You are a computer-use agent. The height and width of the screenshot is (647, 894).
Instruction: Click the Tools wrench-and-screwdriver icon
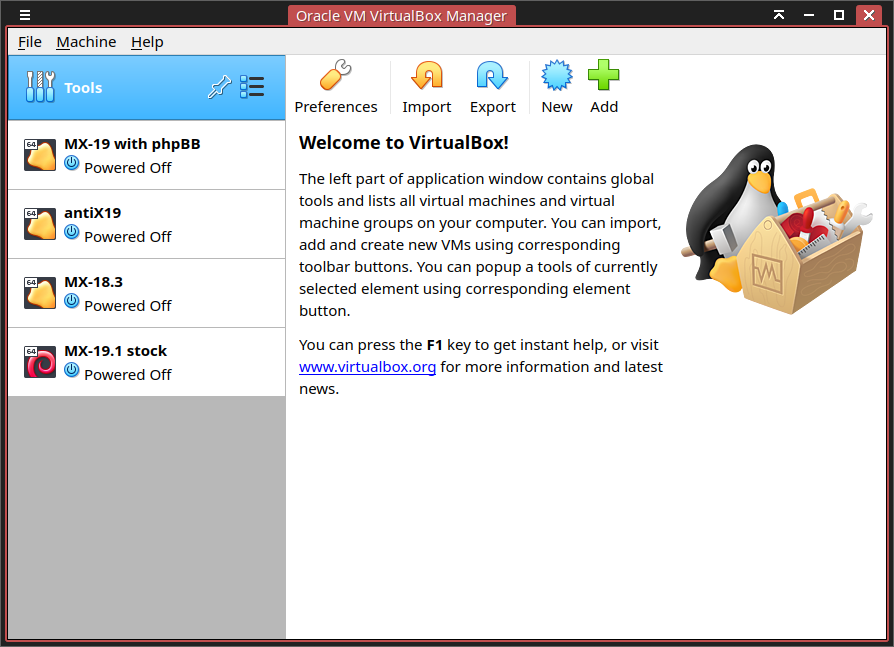tap(40, 87)
